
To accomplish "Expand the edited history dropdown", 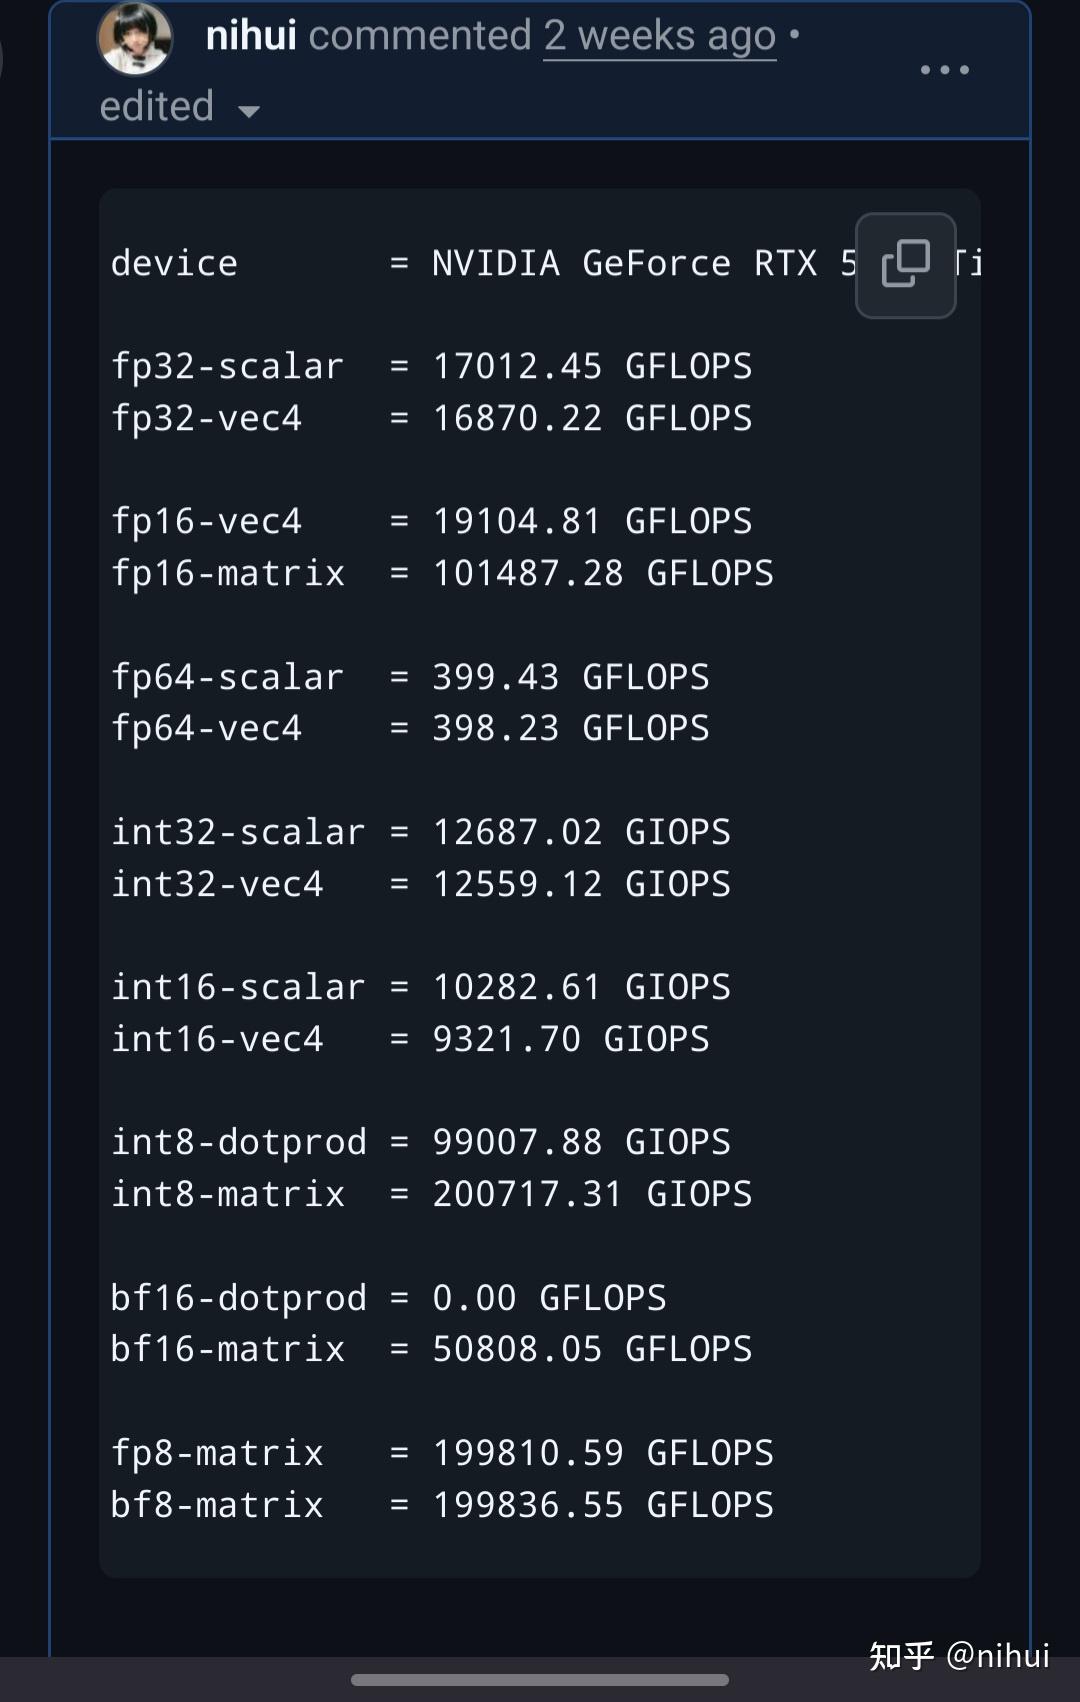I will coord(180,107).
